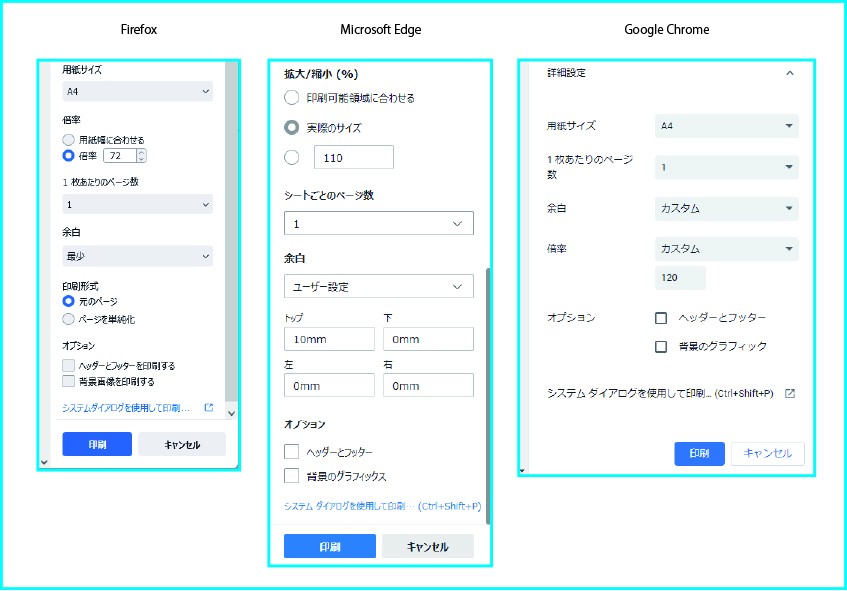Click the 印刷 button in Firefox
847x591 pixels.
click(x=97, y=444)
